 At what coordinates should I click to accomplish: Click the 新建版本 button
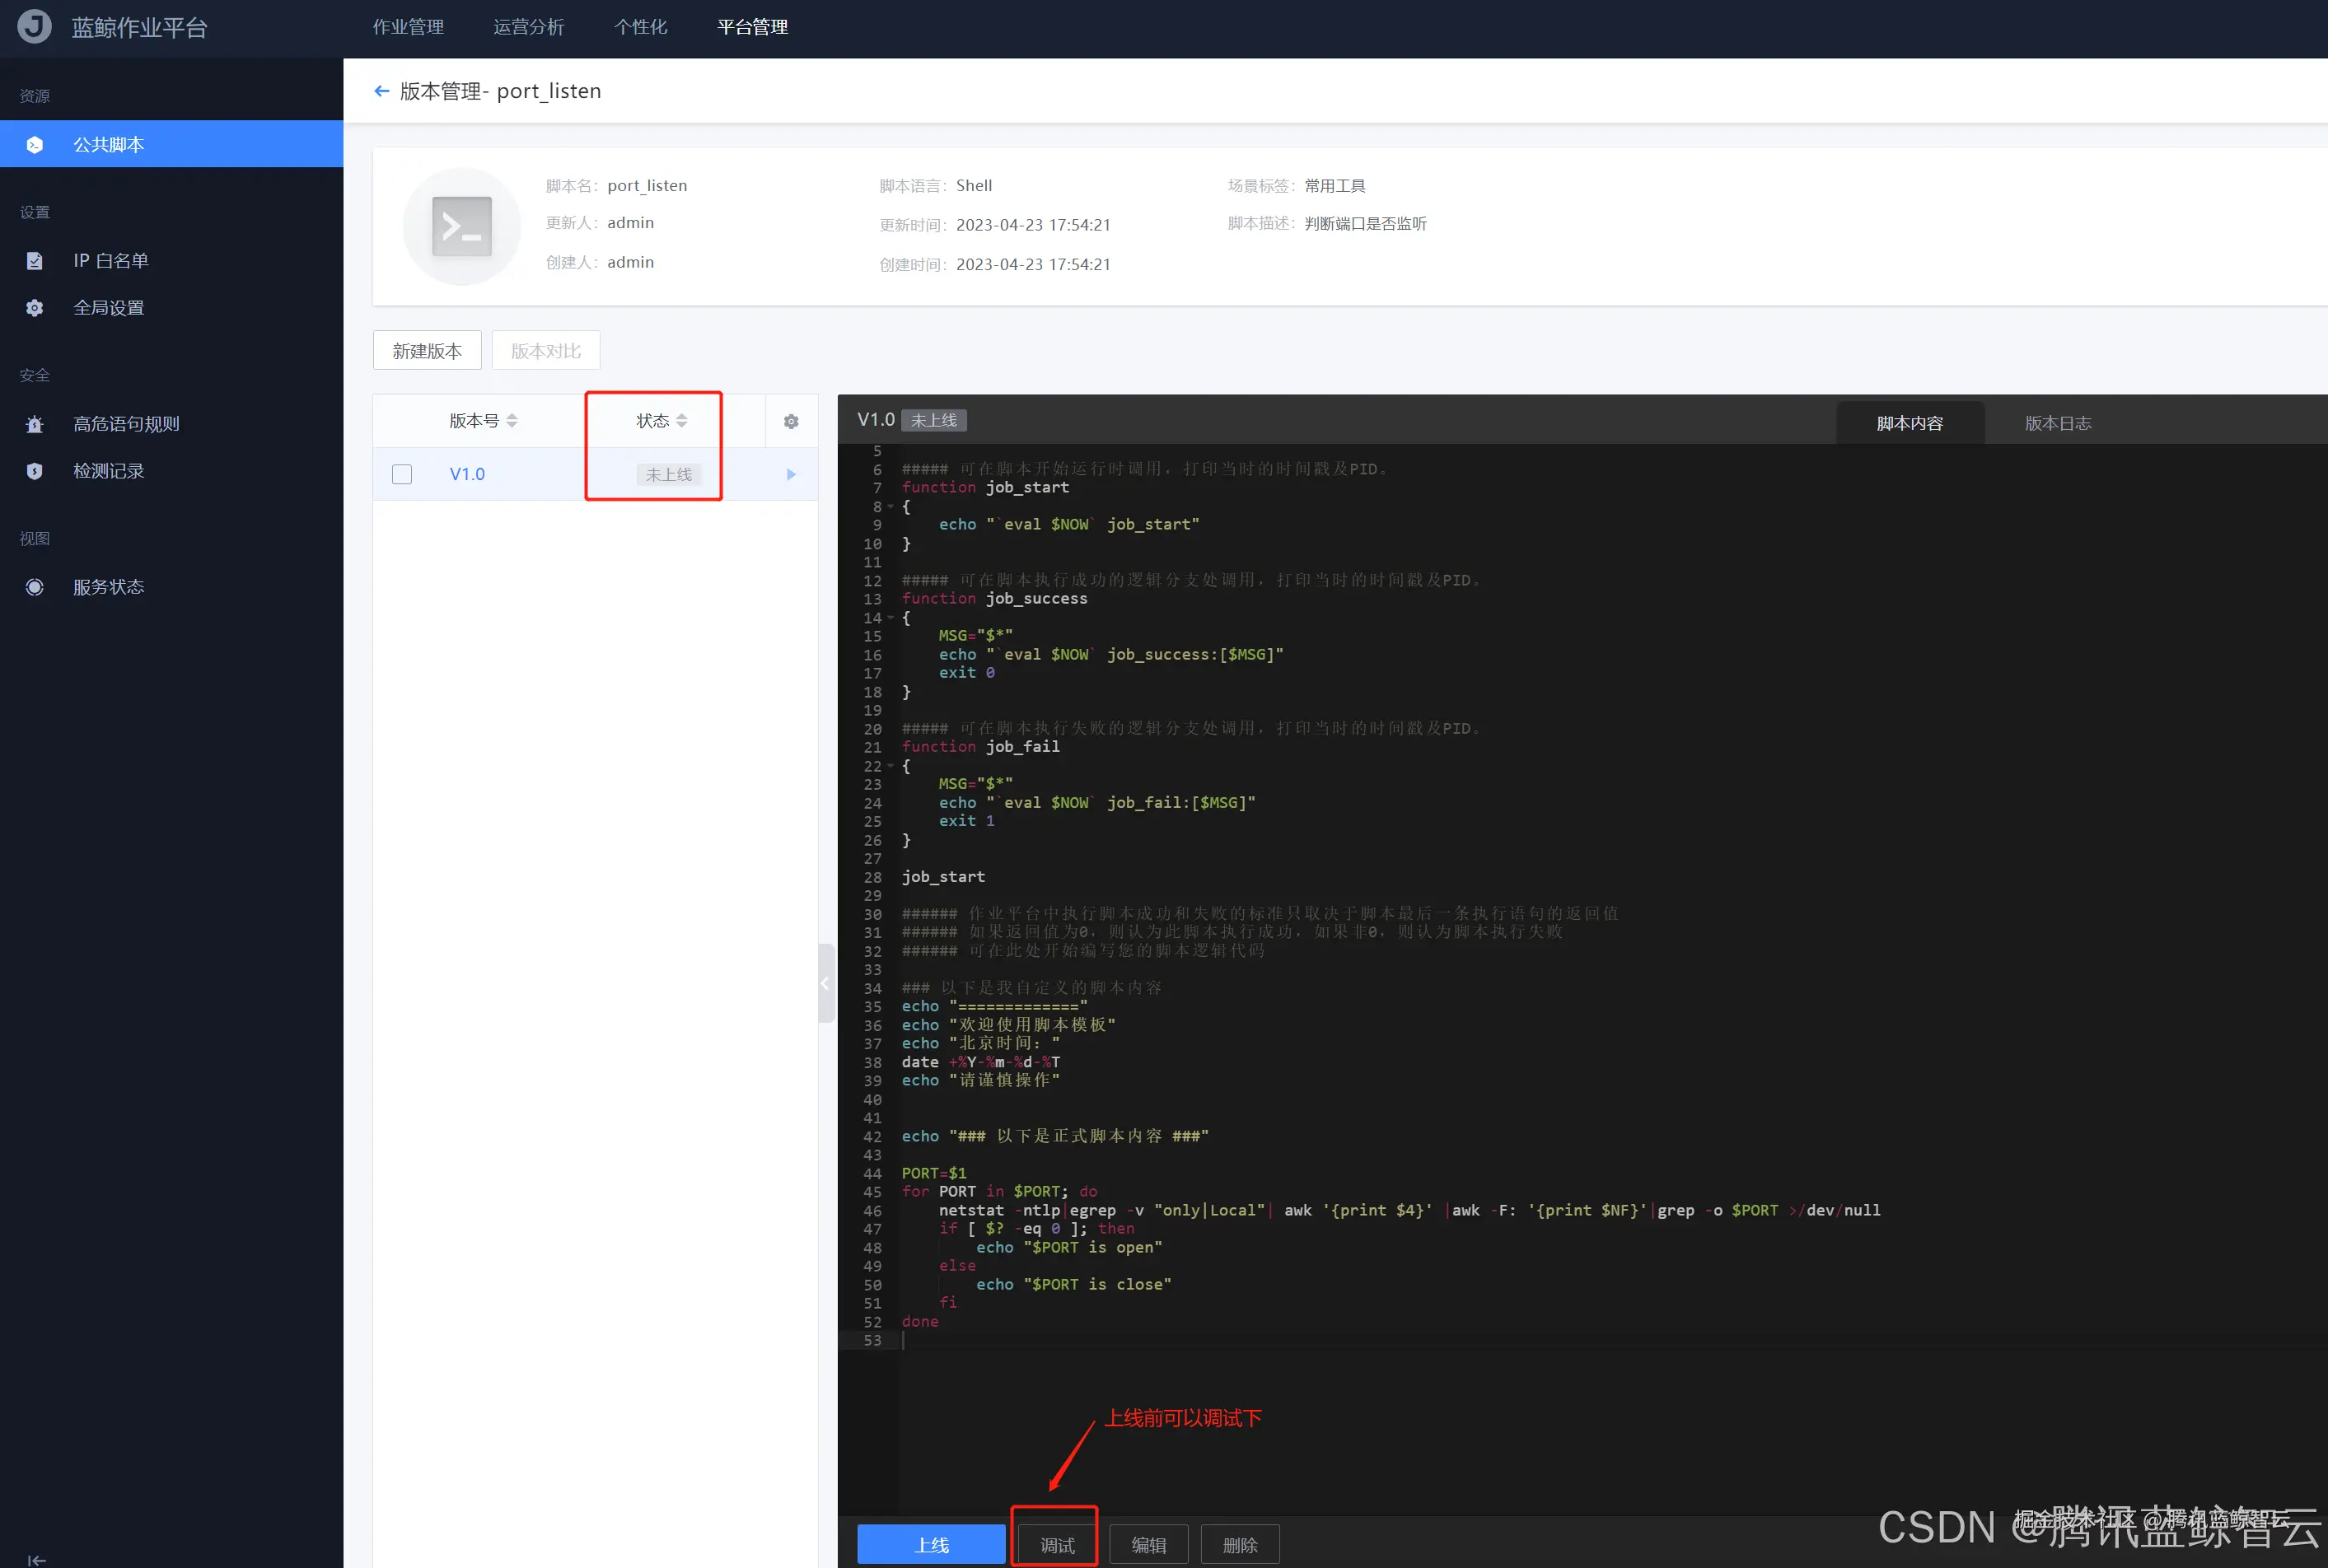tap(427, 351)
